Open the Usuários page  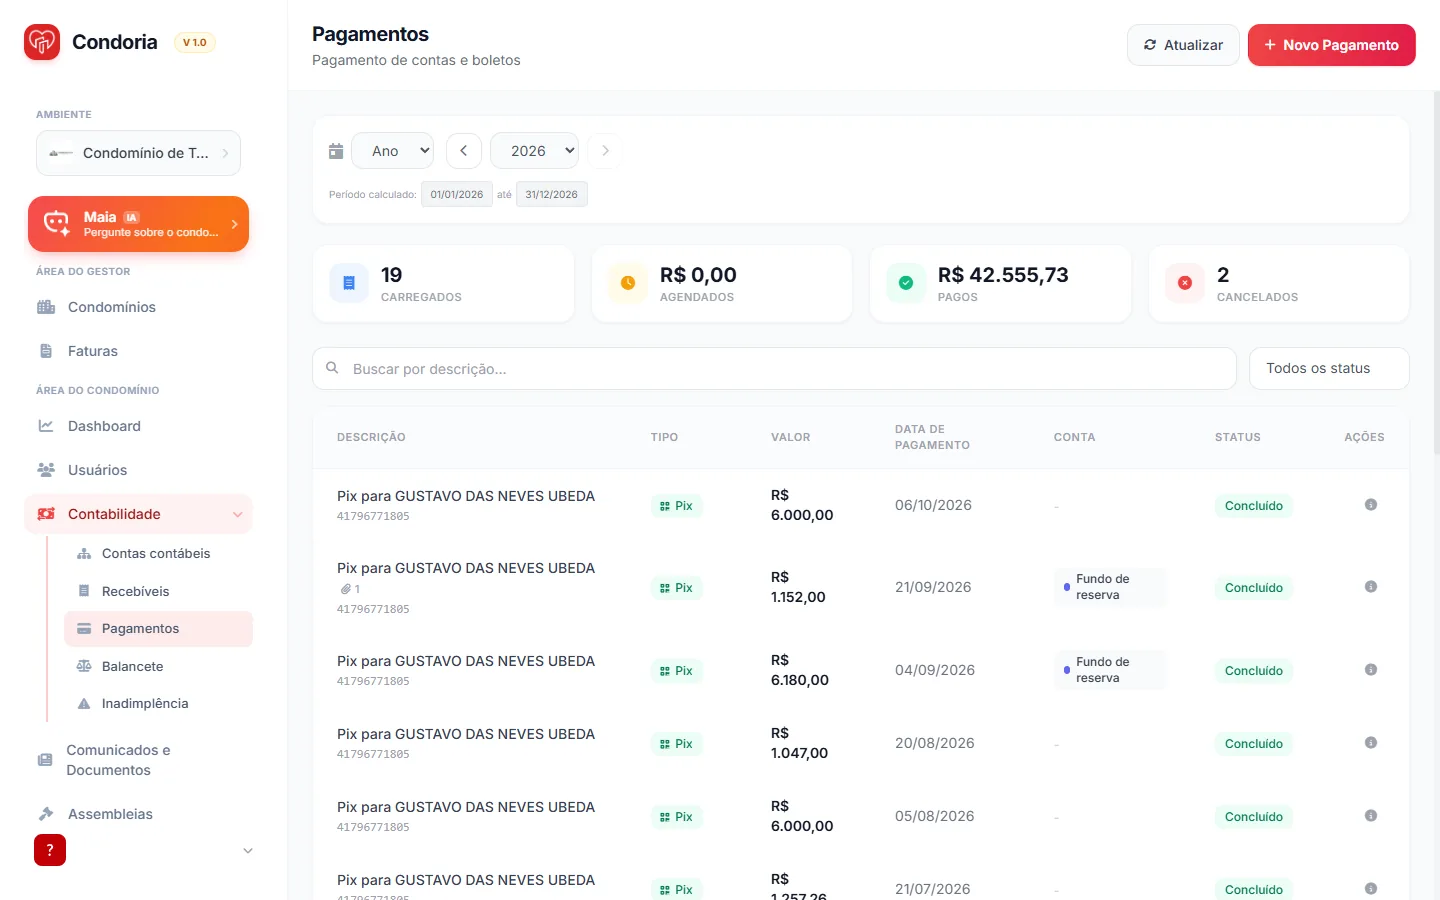point(138,470)
